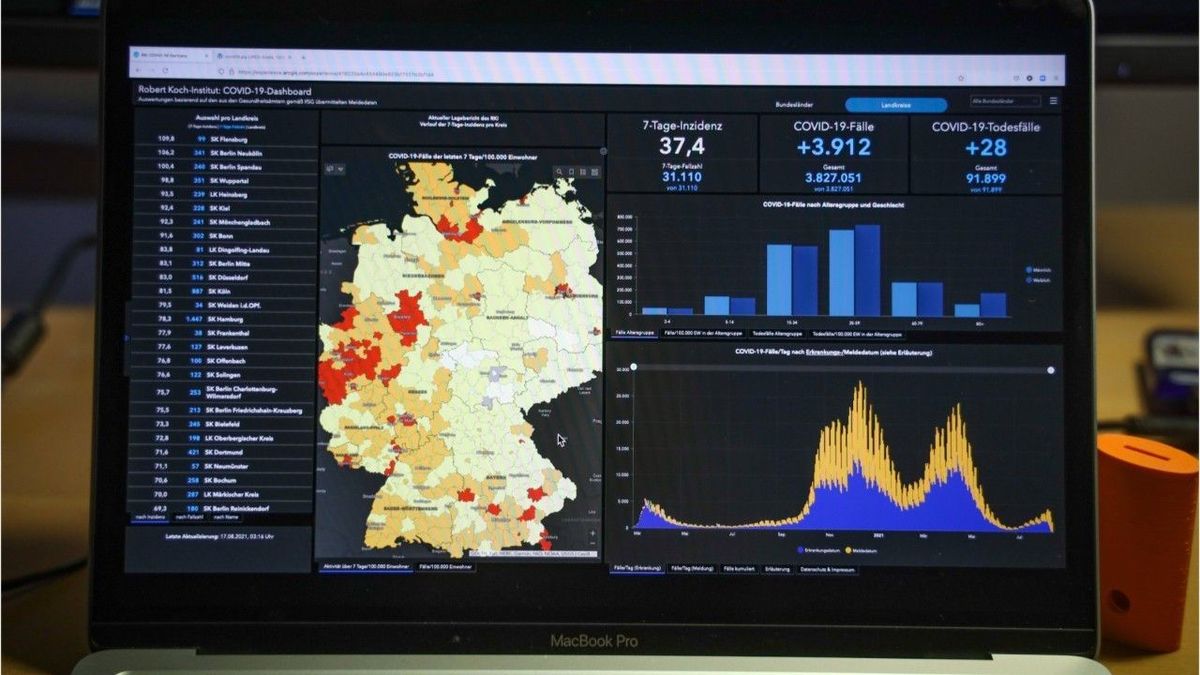Select SK Flensburg in the Landkreis list
The image size is (1200, 675).
click(225, 139)
